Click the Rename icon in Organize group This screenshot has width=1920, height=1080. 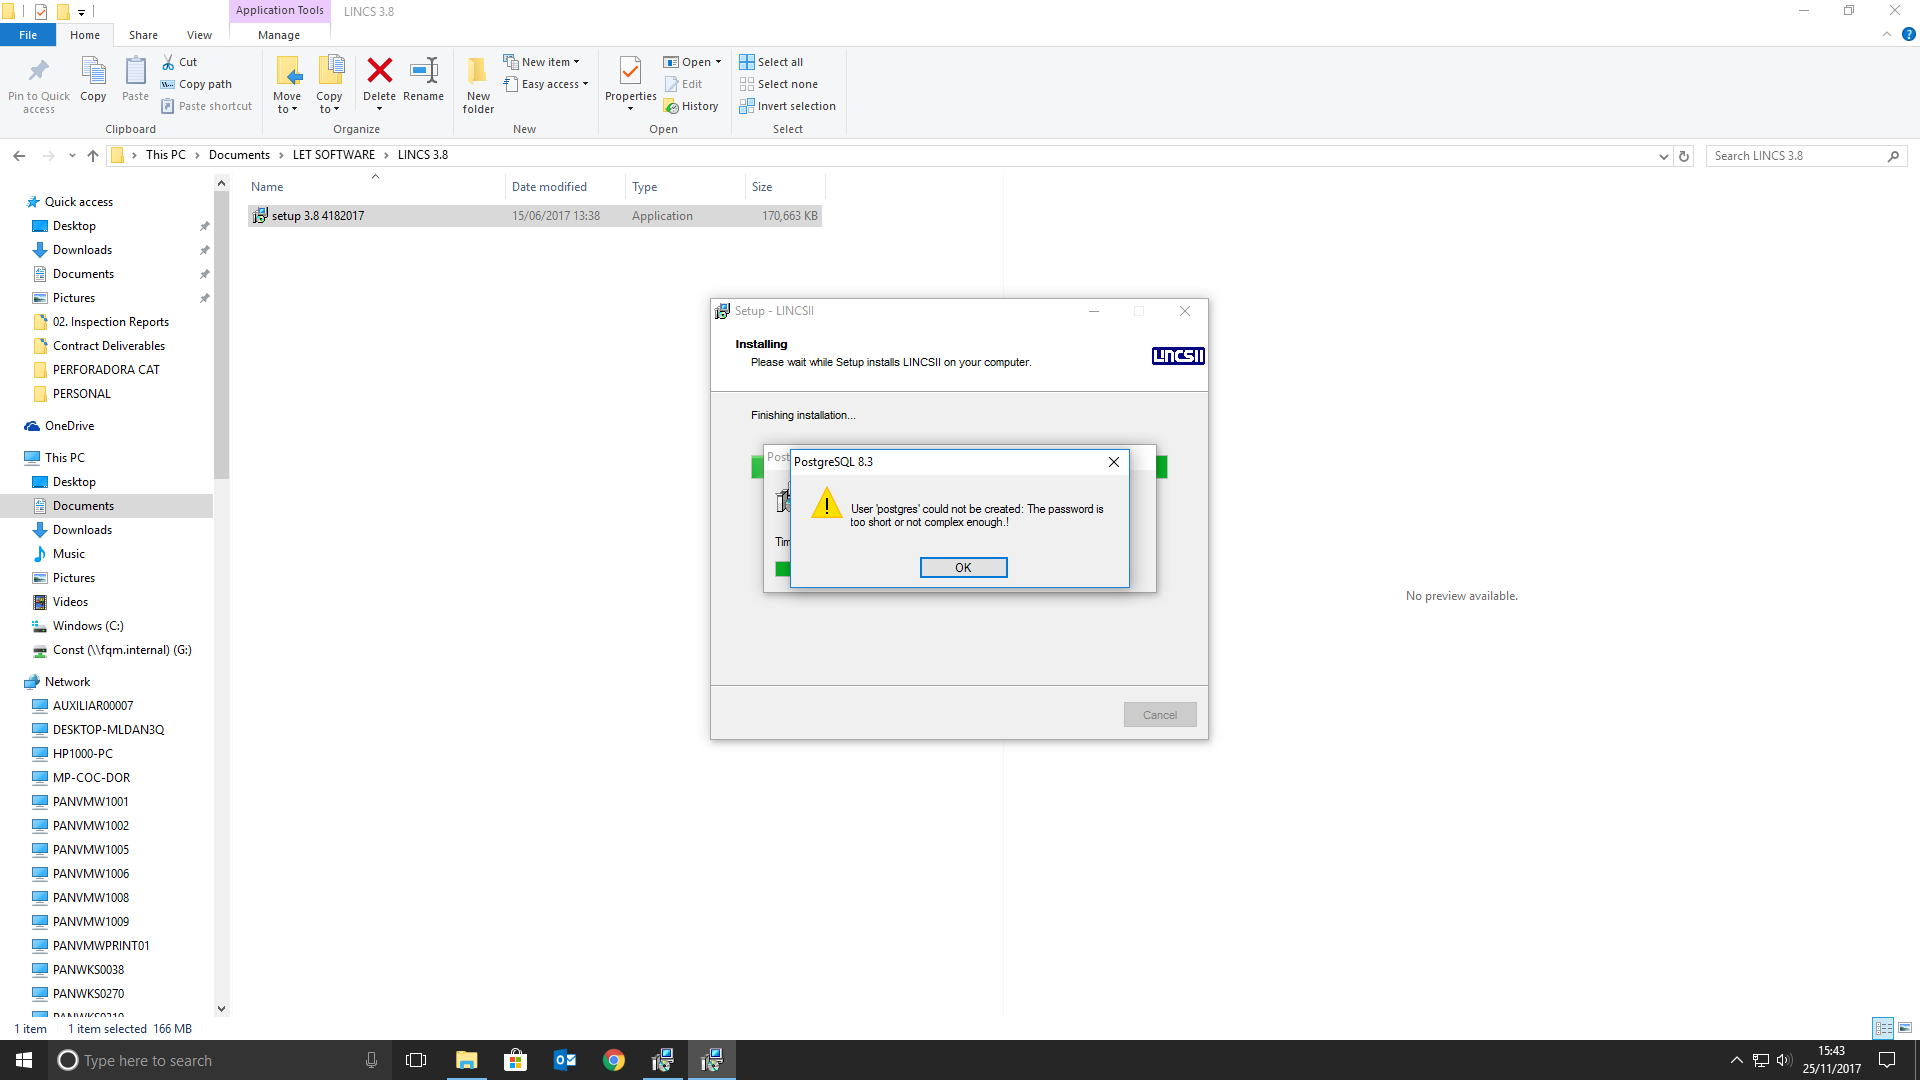point(424,72)
